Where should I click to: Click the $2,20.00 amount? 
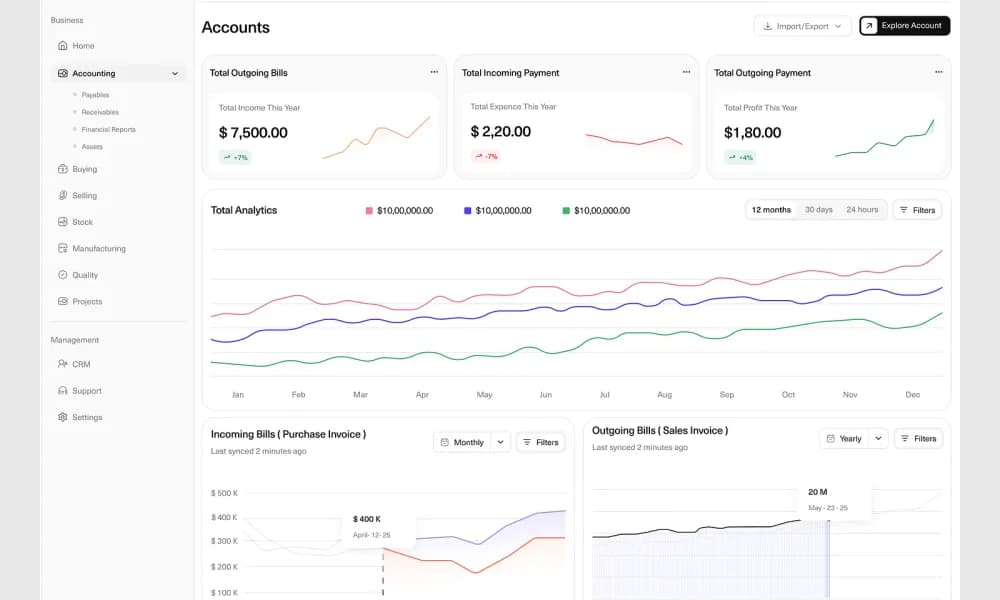501,131
